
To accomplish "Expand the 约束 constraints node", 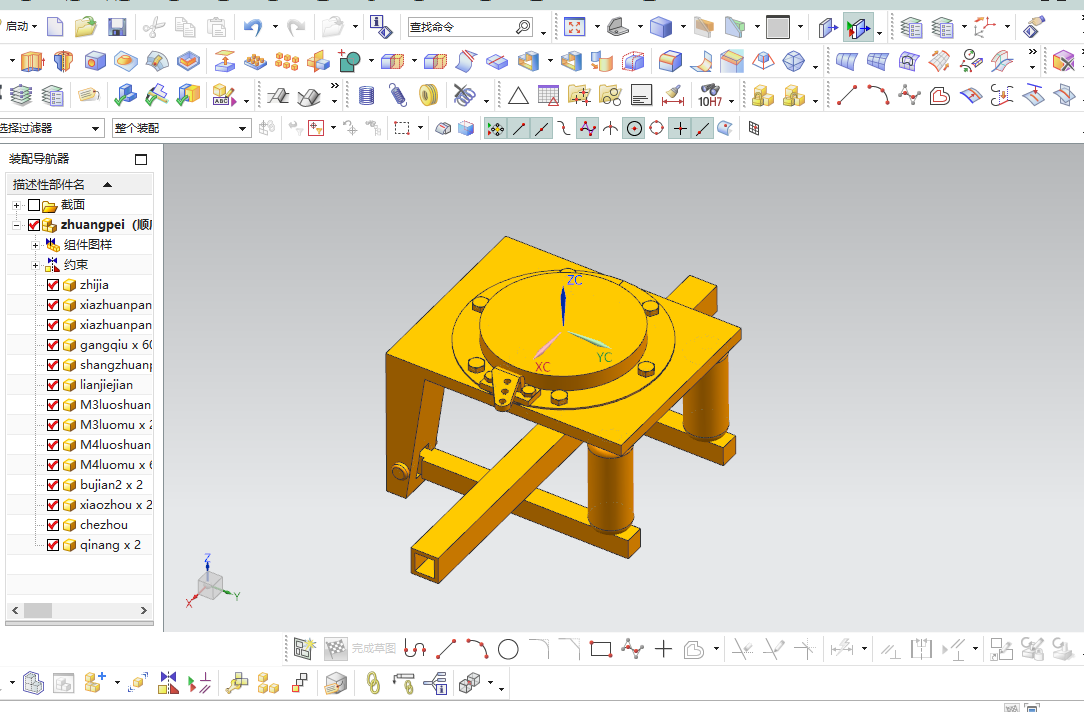I will click(35, 265).
